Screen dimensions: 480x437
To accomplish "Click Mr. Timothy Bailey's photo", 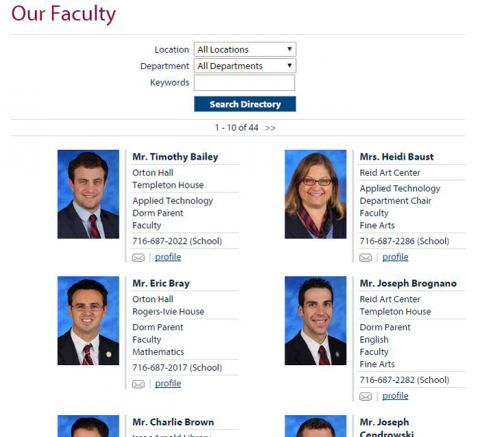I will [x=88, y=194].
